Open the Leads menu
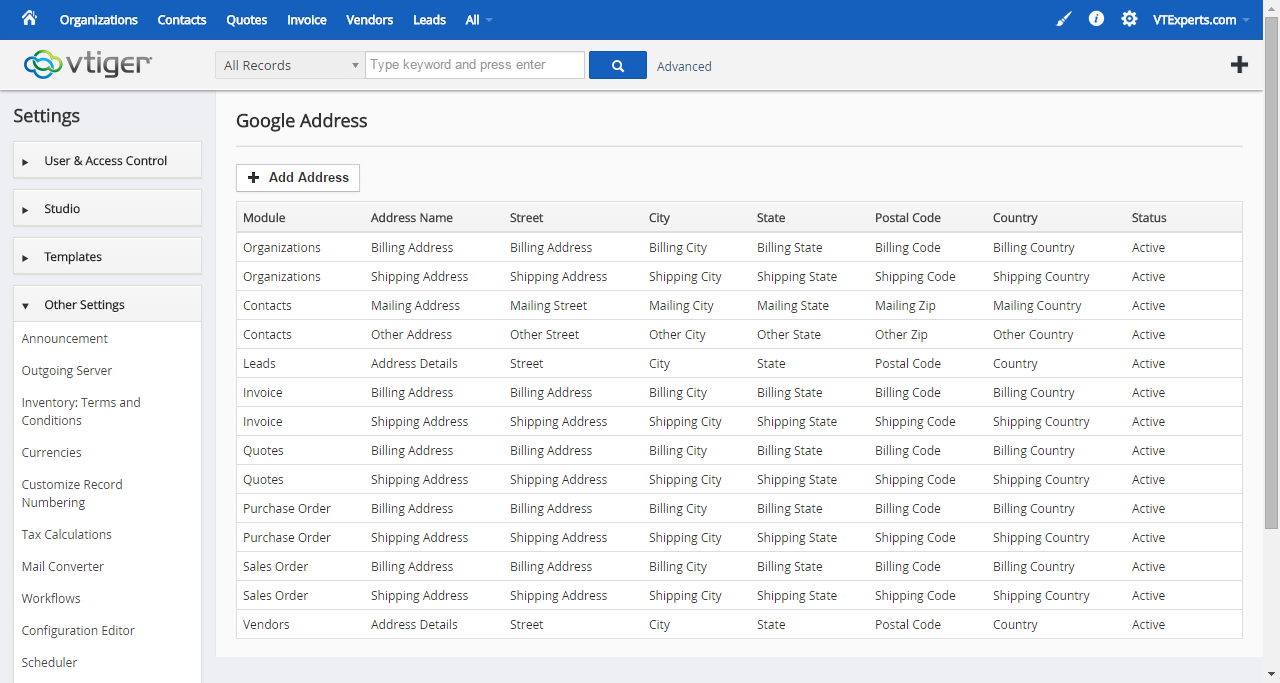The height and width of the screenshot is (683, 1280). 429,19
